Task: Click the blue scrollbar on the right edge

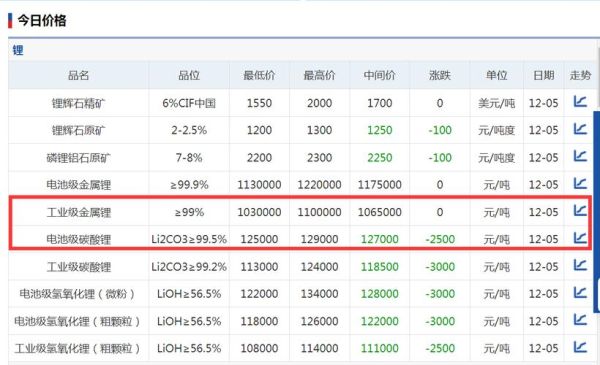Action: coord(596,212)
